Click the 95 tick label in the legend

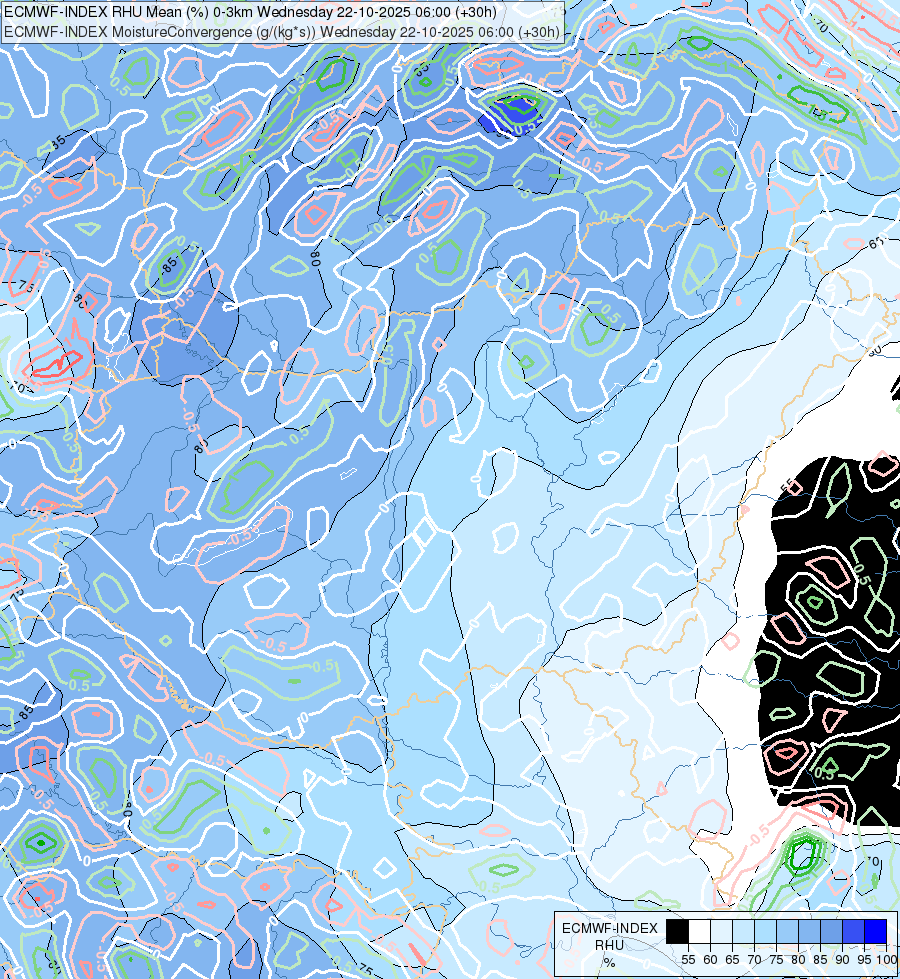[864, 960]
